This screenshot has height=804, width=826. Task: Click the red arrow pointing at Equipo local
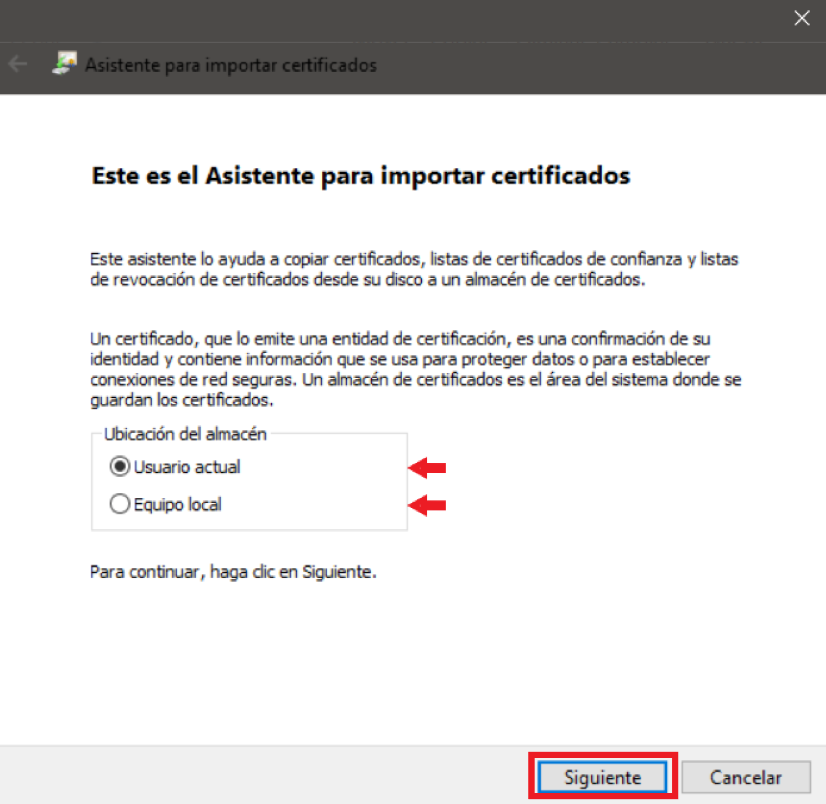coord(428,506)
